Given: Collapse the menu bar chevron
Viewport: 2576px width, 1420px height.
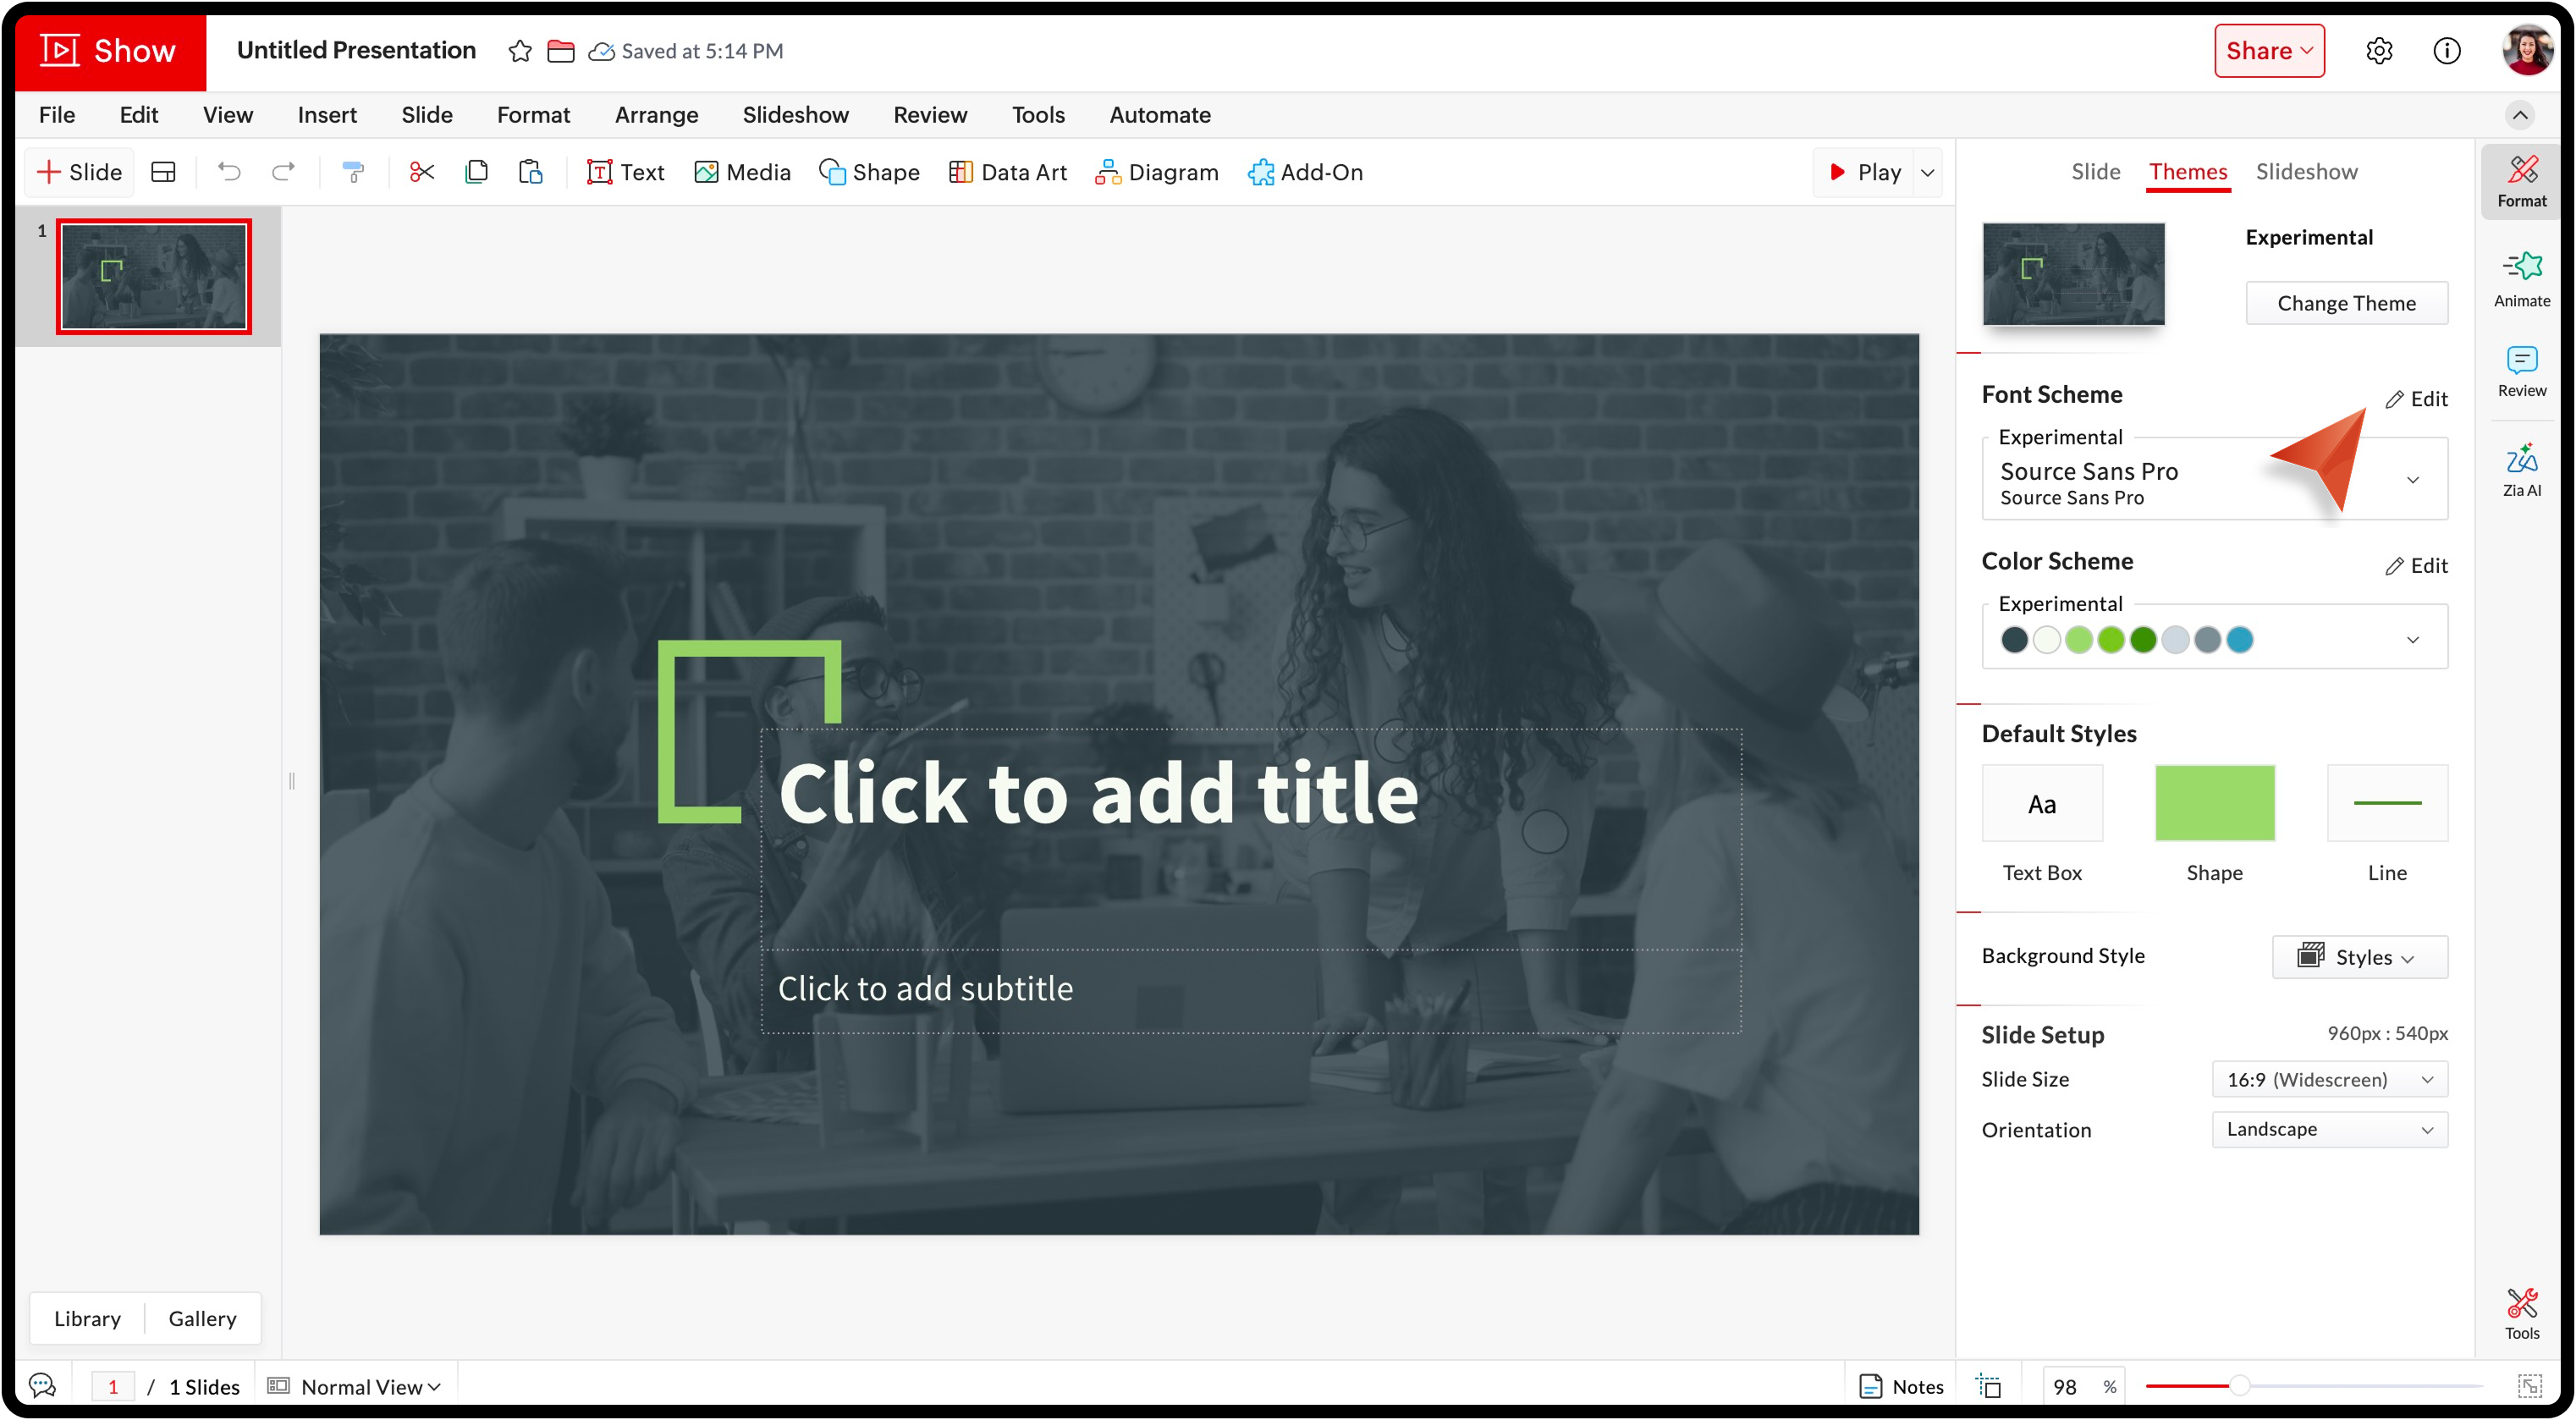Looking at the screenshot, I should pyautogui.click(x=2519, y=115).
